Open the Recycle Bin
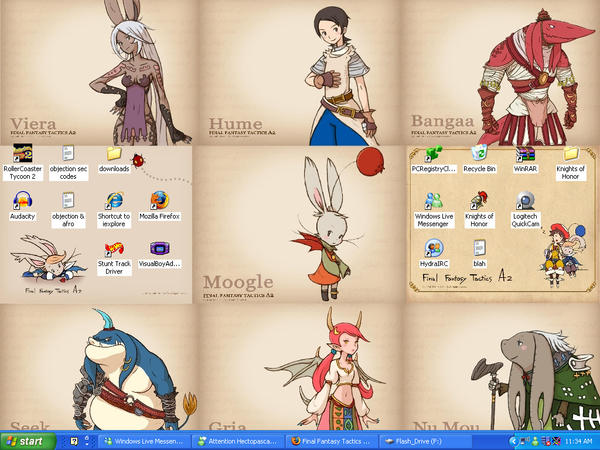 [480, 153]
